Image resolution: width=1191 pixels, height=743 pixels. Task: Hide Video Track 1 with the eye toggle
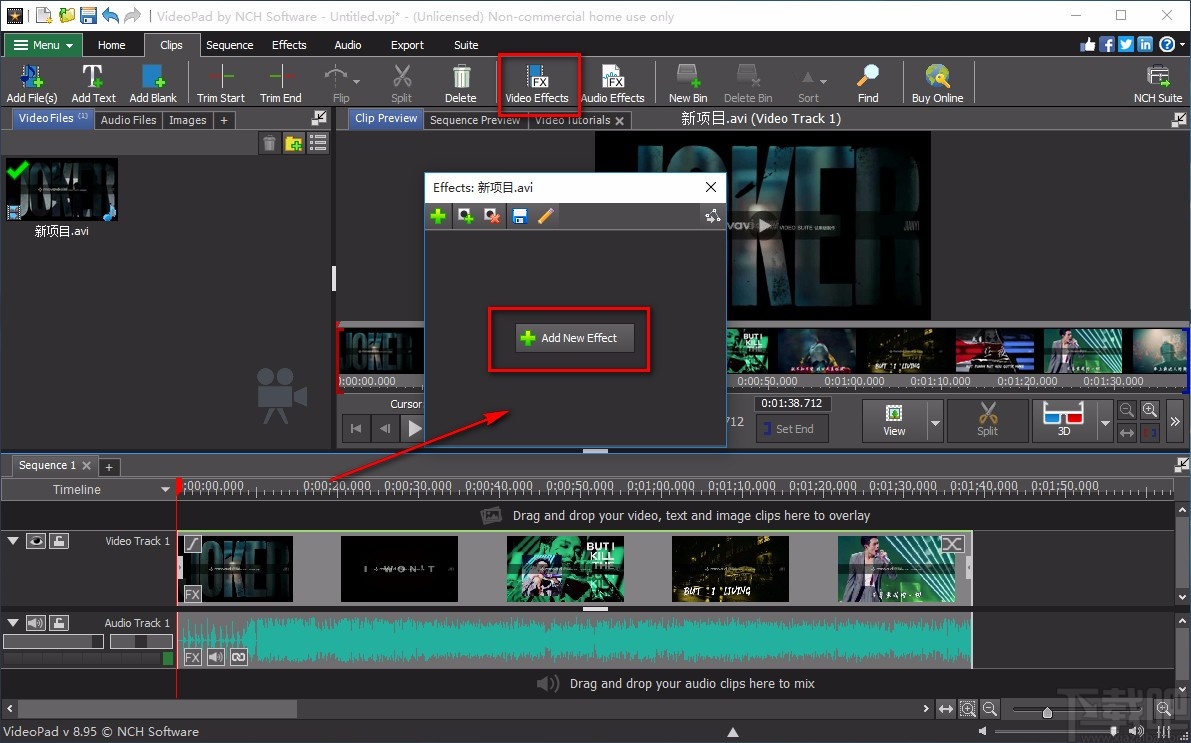coord(36,540)
